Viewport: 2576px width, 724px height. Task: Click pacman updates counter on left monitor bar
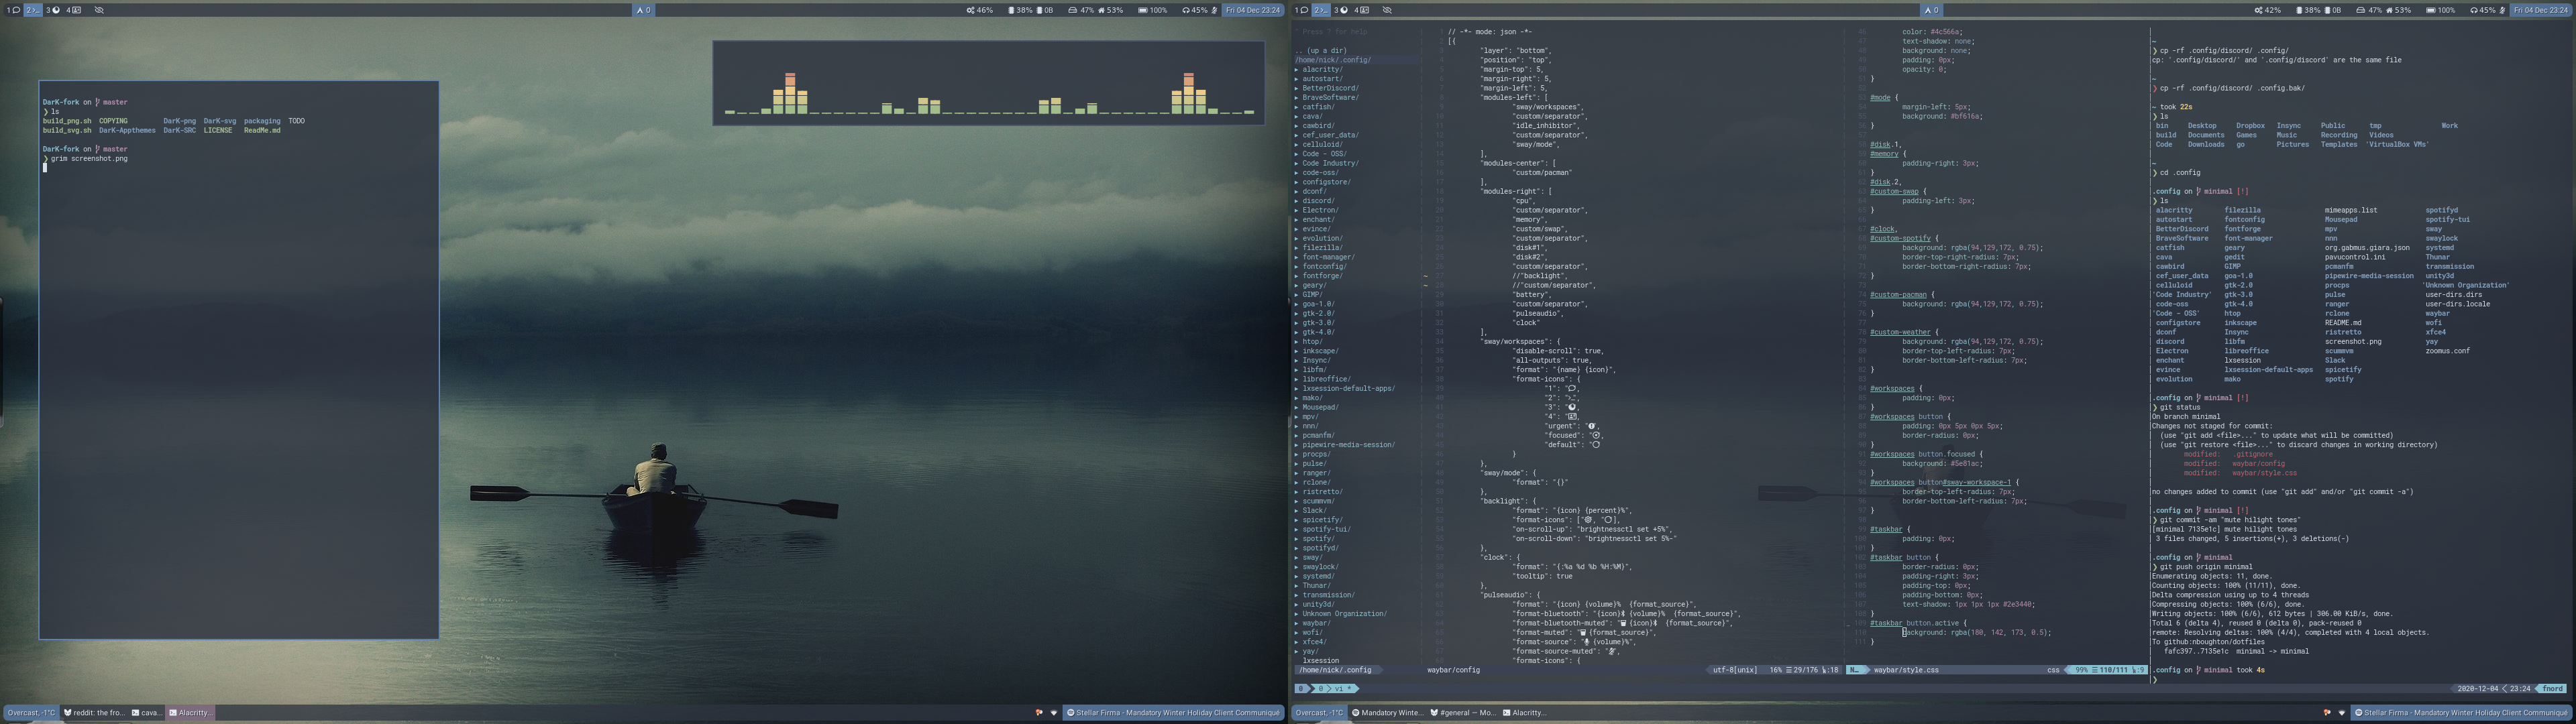coord(643,10)
